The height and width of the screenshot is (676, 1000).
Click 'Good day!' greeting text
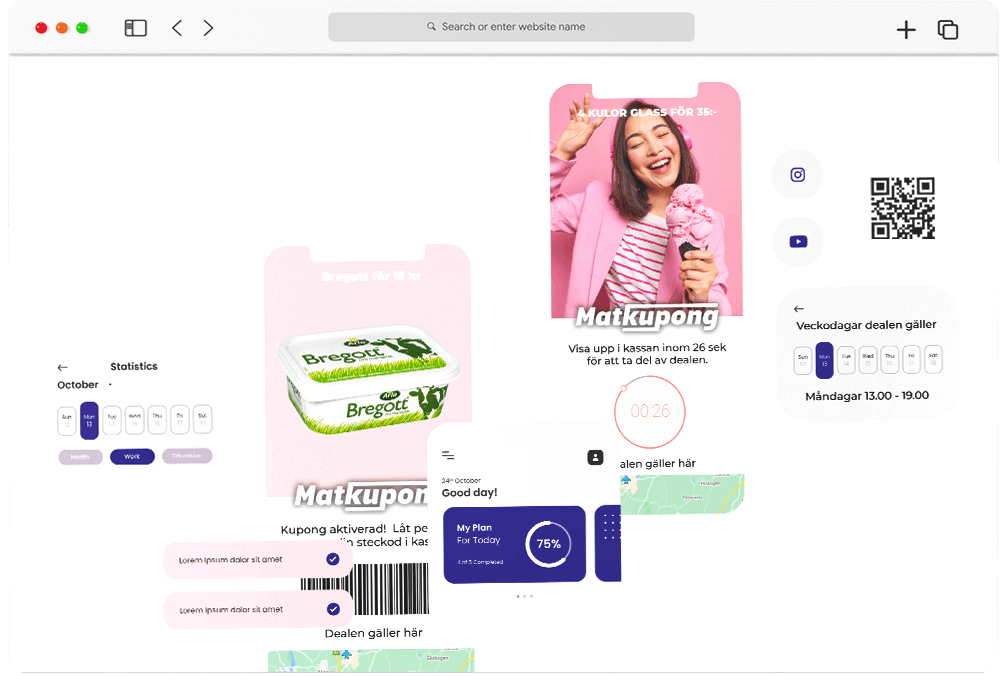pos(469,493)
